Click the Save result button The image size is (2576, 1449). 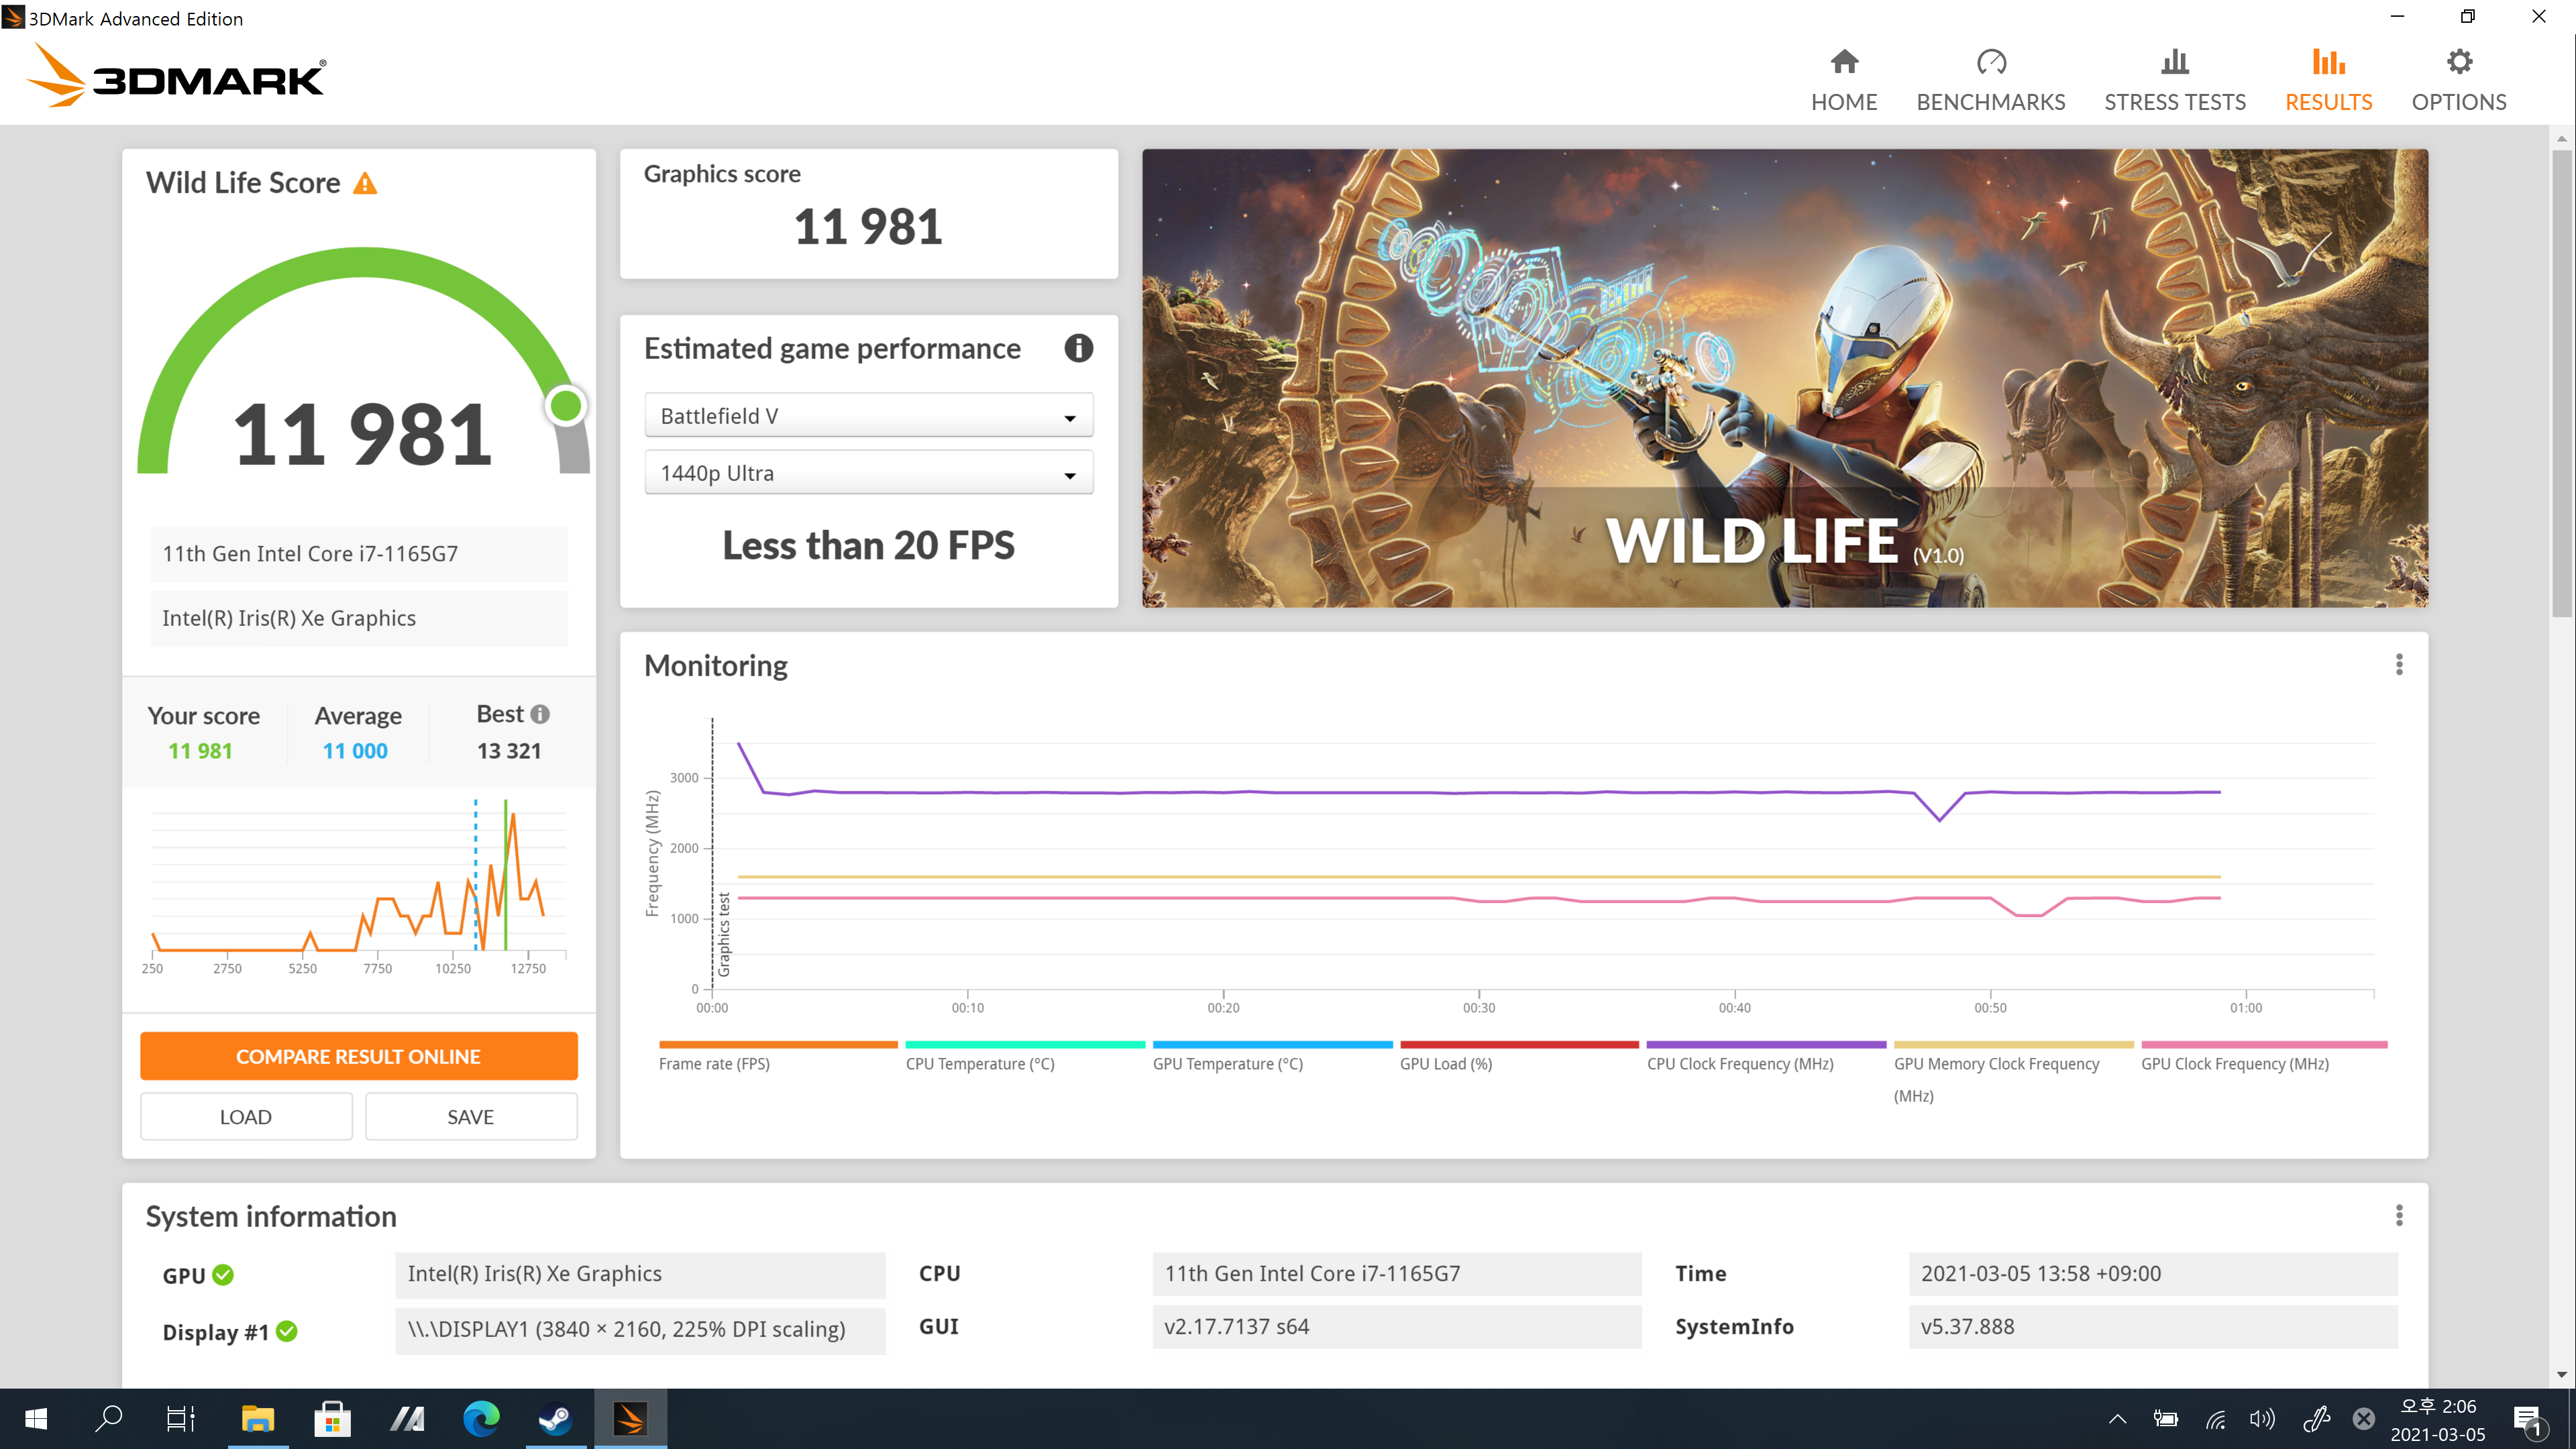[470, 1116]
